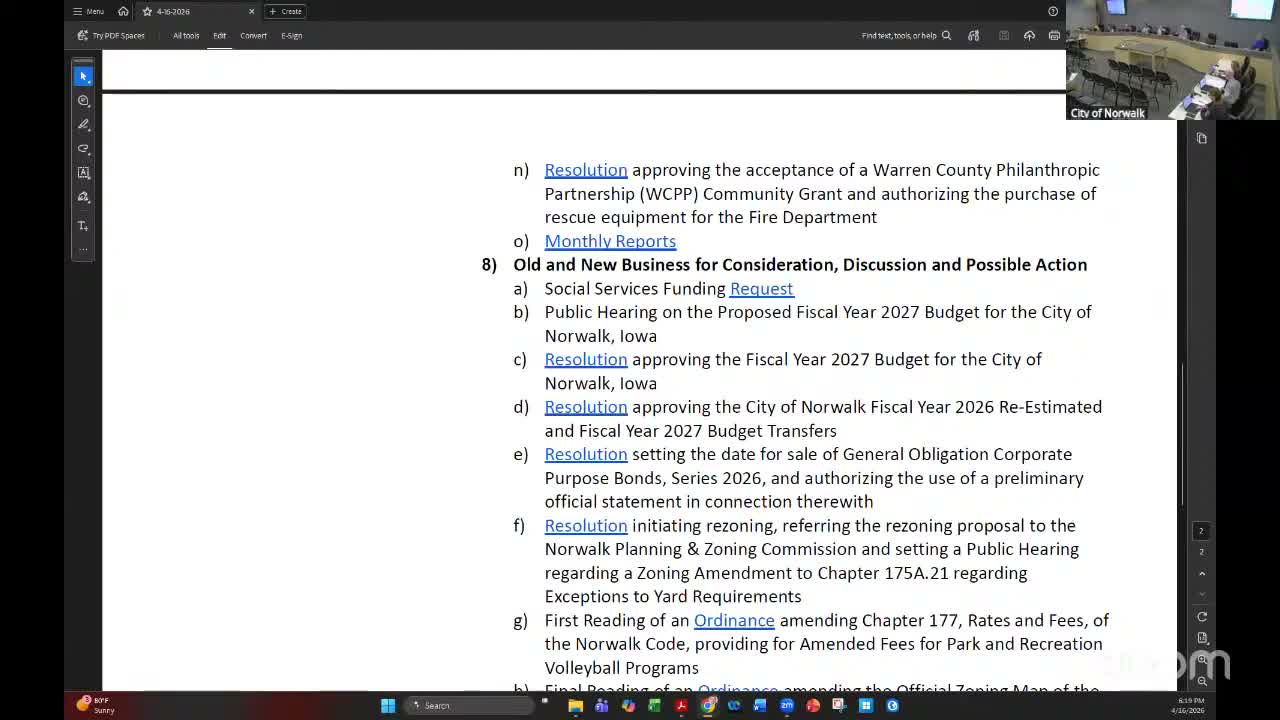Click heading "Old and New Business for Consideration"
This screenshot has width=1280, height=720.
pos(800,265)
